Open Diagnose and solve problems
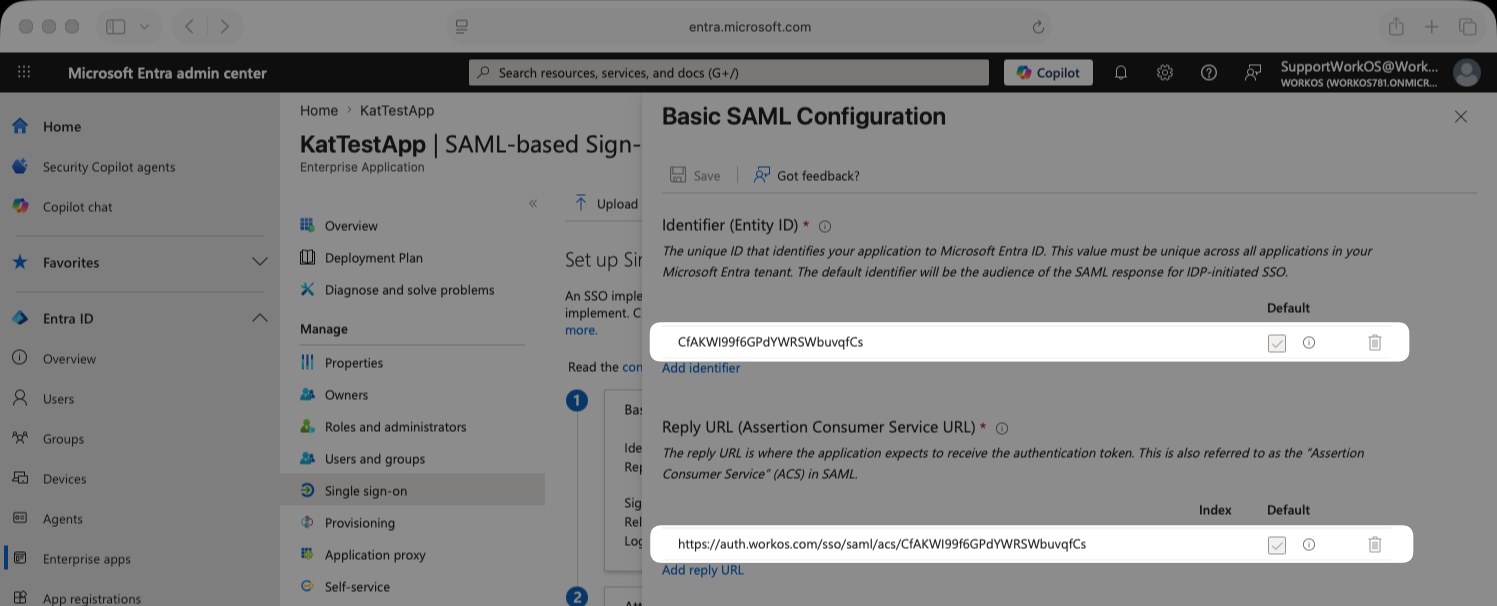1497x606 pixels. tap(409, 290)
